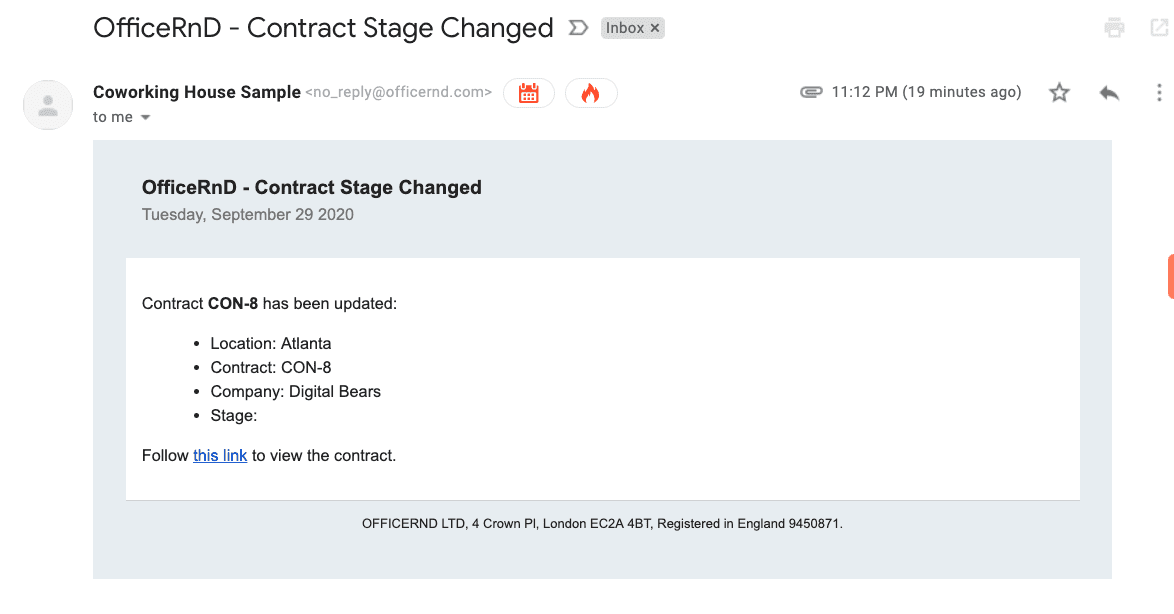The image size is (1174, 614).
Task: Follow "this link" to view the contract
Action: [220, 455]
